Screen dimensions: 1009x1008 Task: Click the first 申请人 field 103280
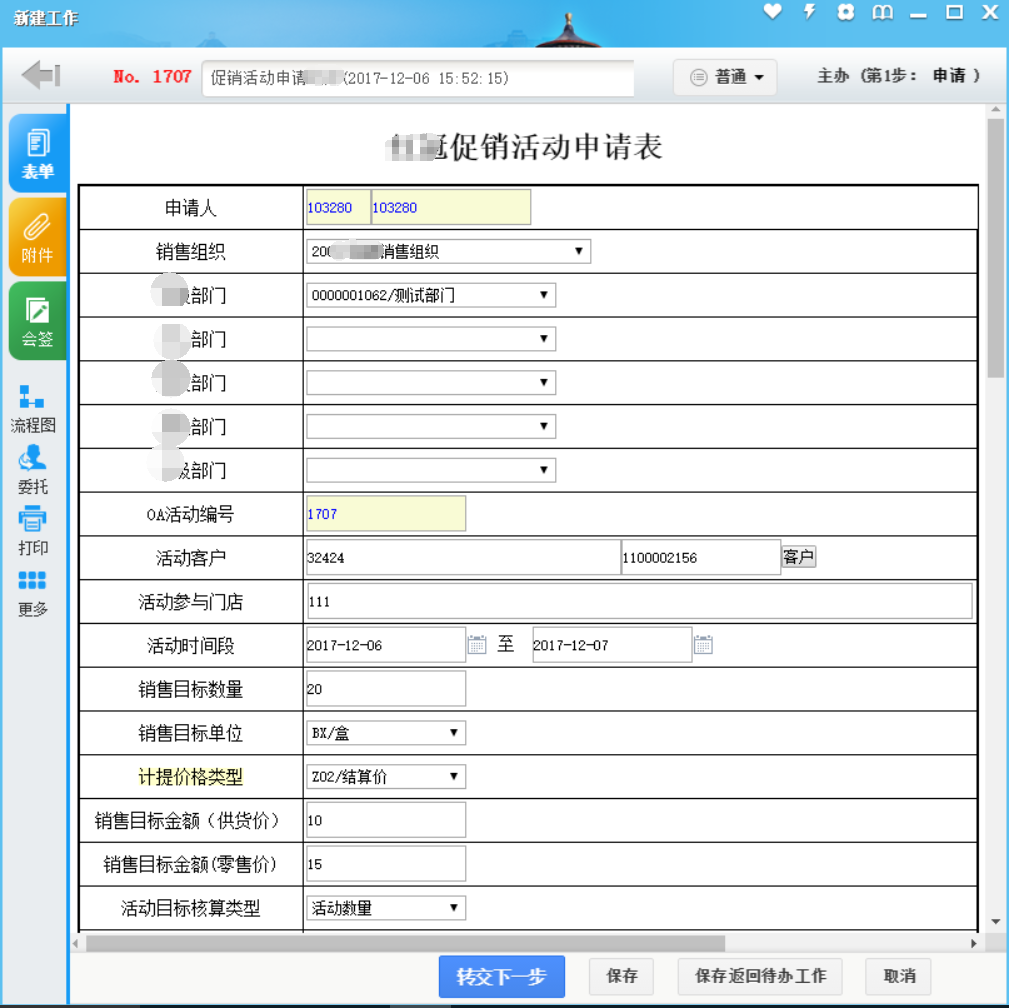pyautogui.click(x=338, y=207)
